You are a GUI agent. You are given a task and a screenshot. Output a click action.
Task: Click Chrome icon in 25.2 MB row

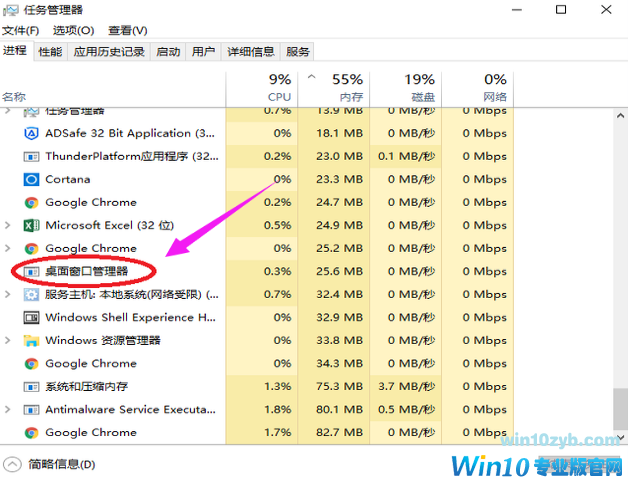[31, 248]
